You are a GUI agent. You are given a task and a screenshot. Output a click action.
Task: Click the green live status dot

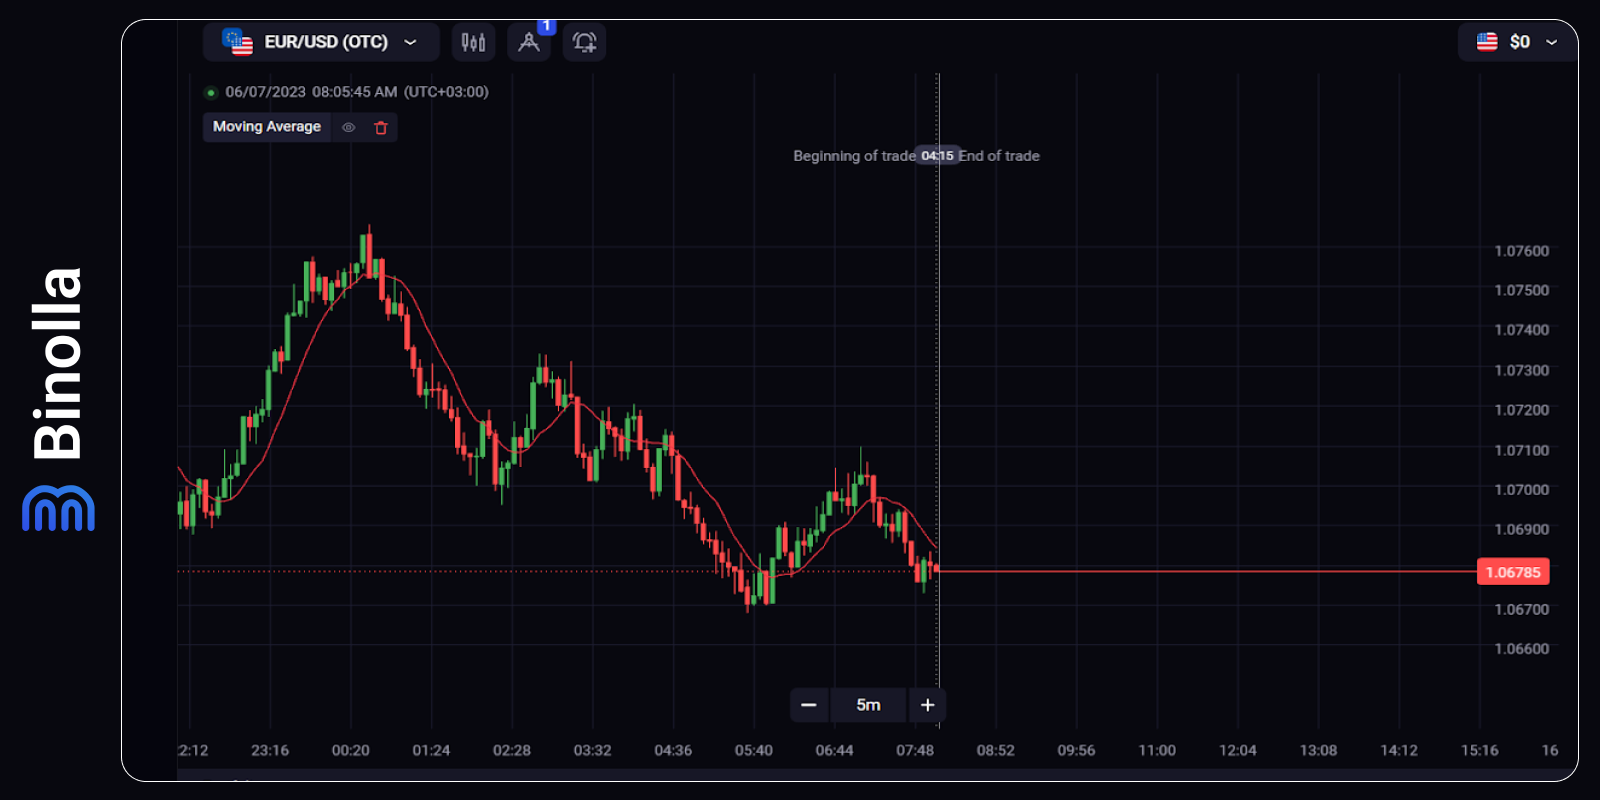[x=211, y=93]
